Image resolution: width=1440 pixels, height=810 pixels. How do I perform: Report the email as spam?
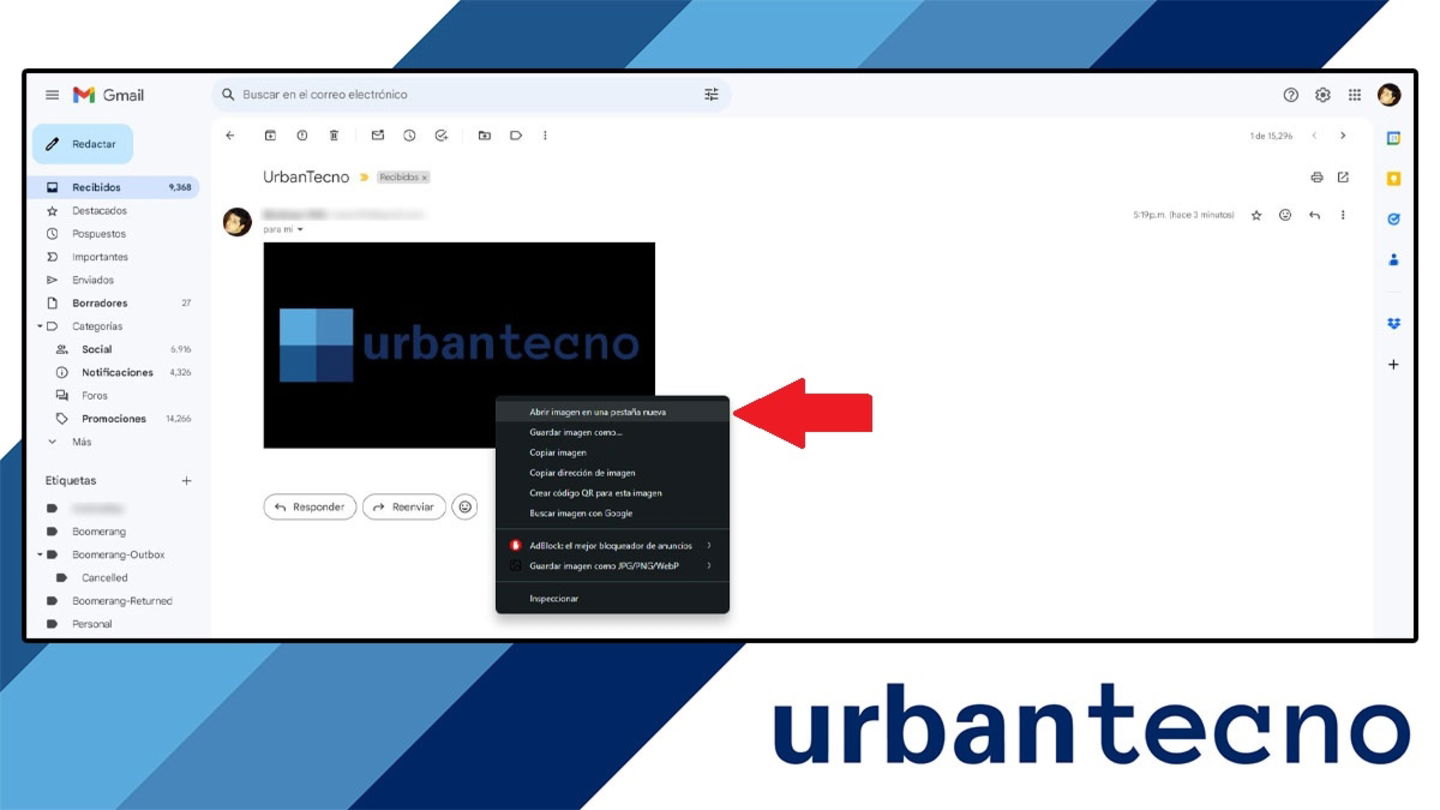[x=302, y=135]
